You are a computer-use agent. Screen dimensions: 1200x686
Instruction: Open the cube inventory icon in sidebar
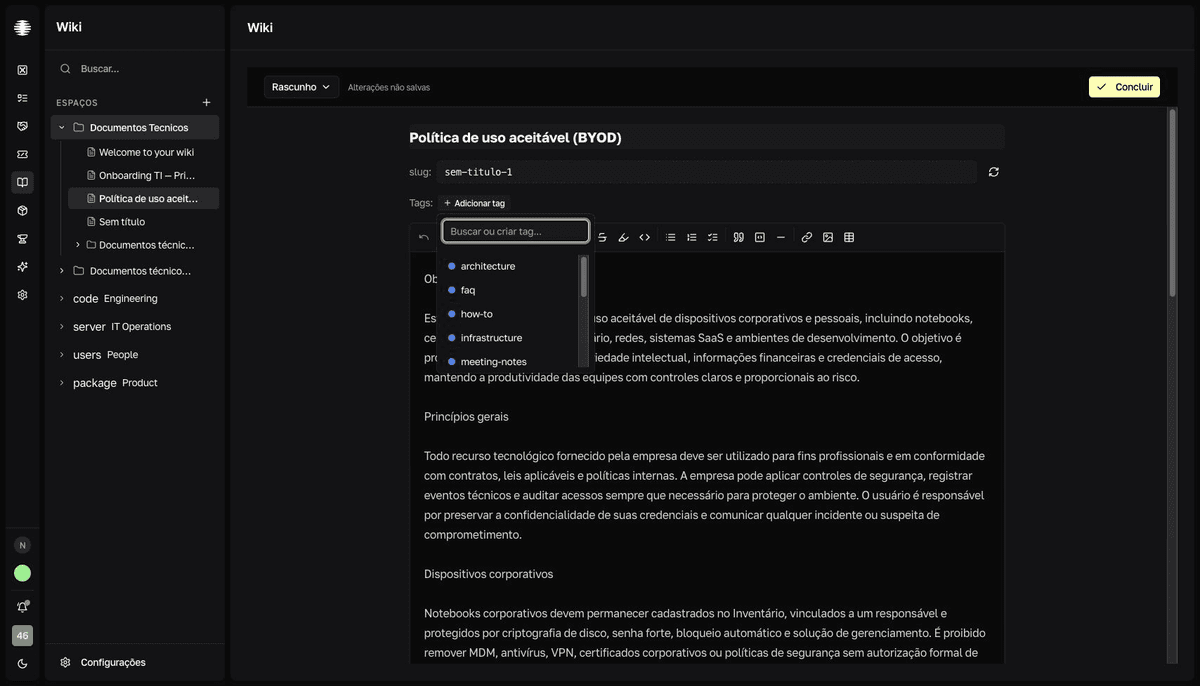(x=22, y=211)
